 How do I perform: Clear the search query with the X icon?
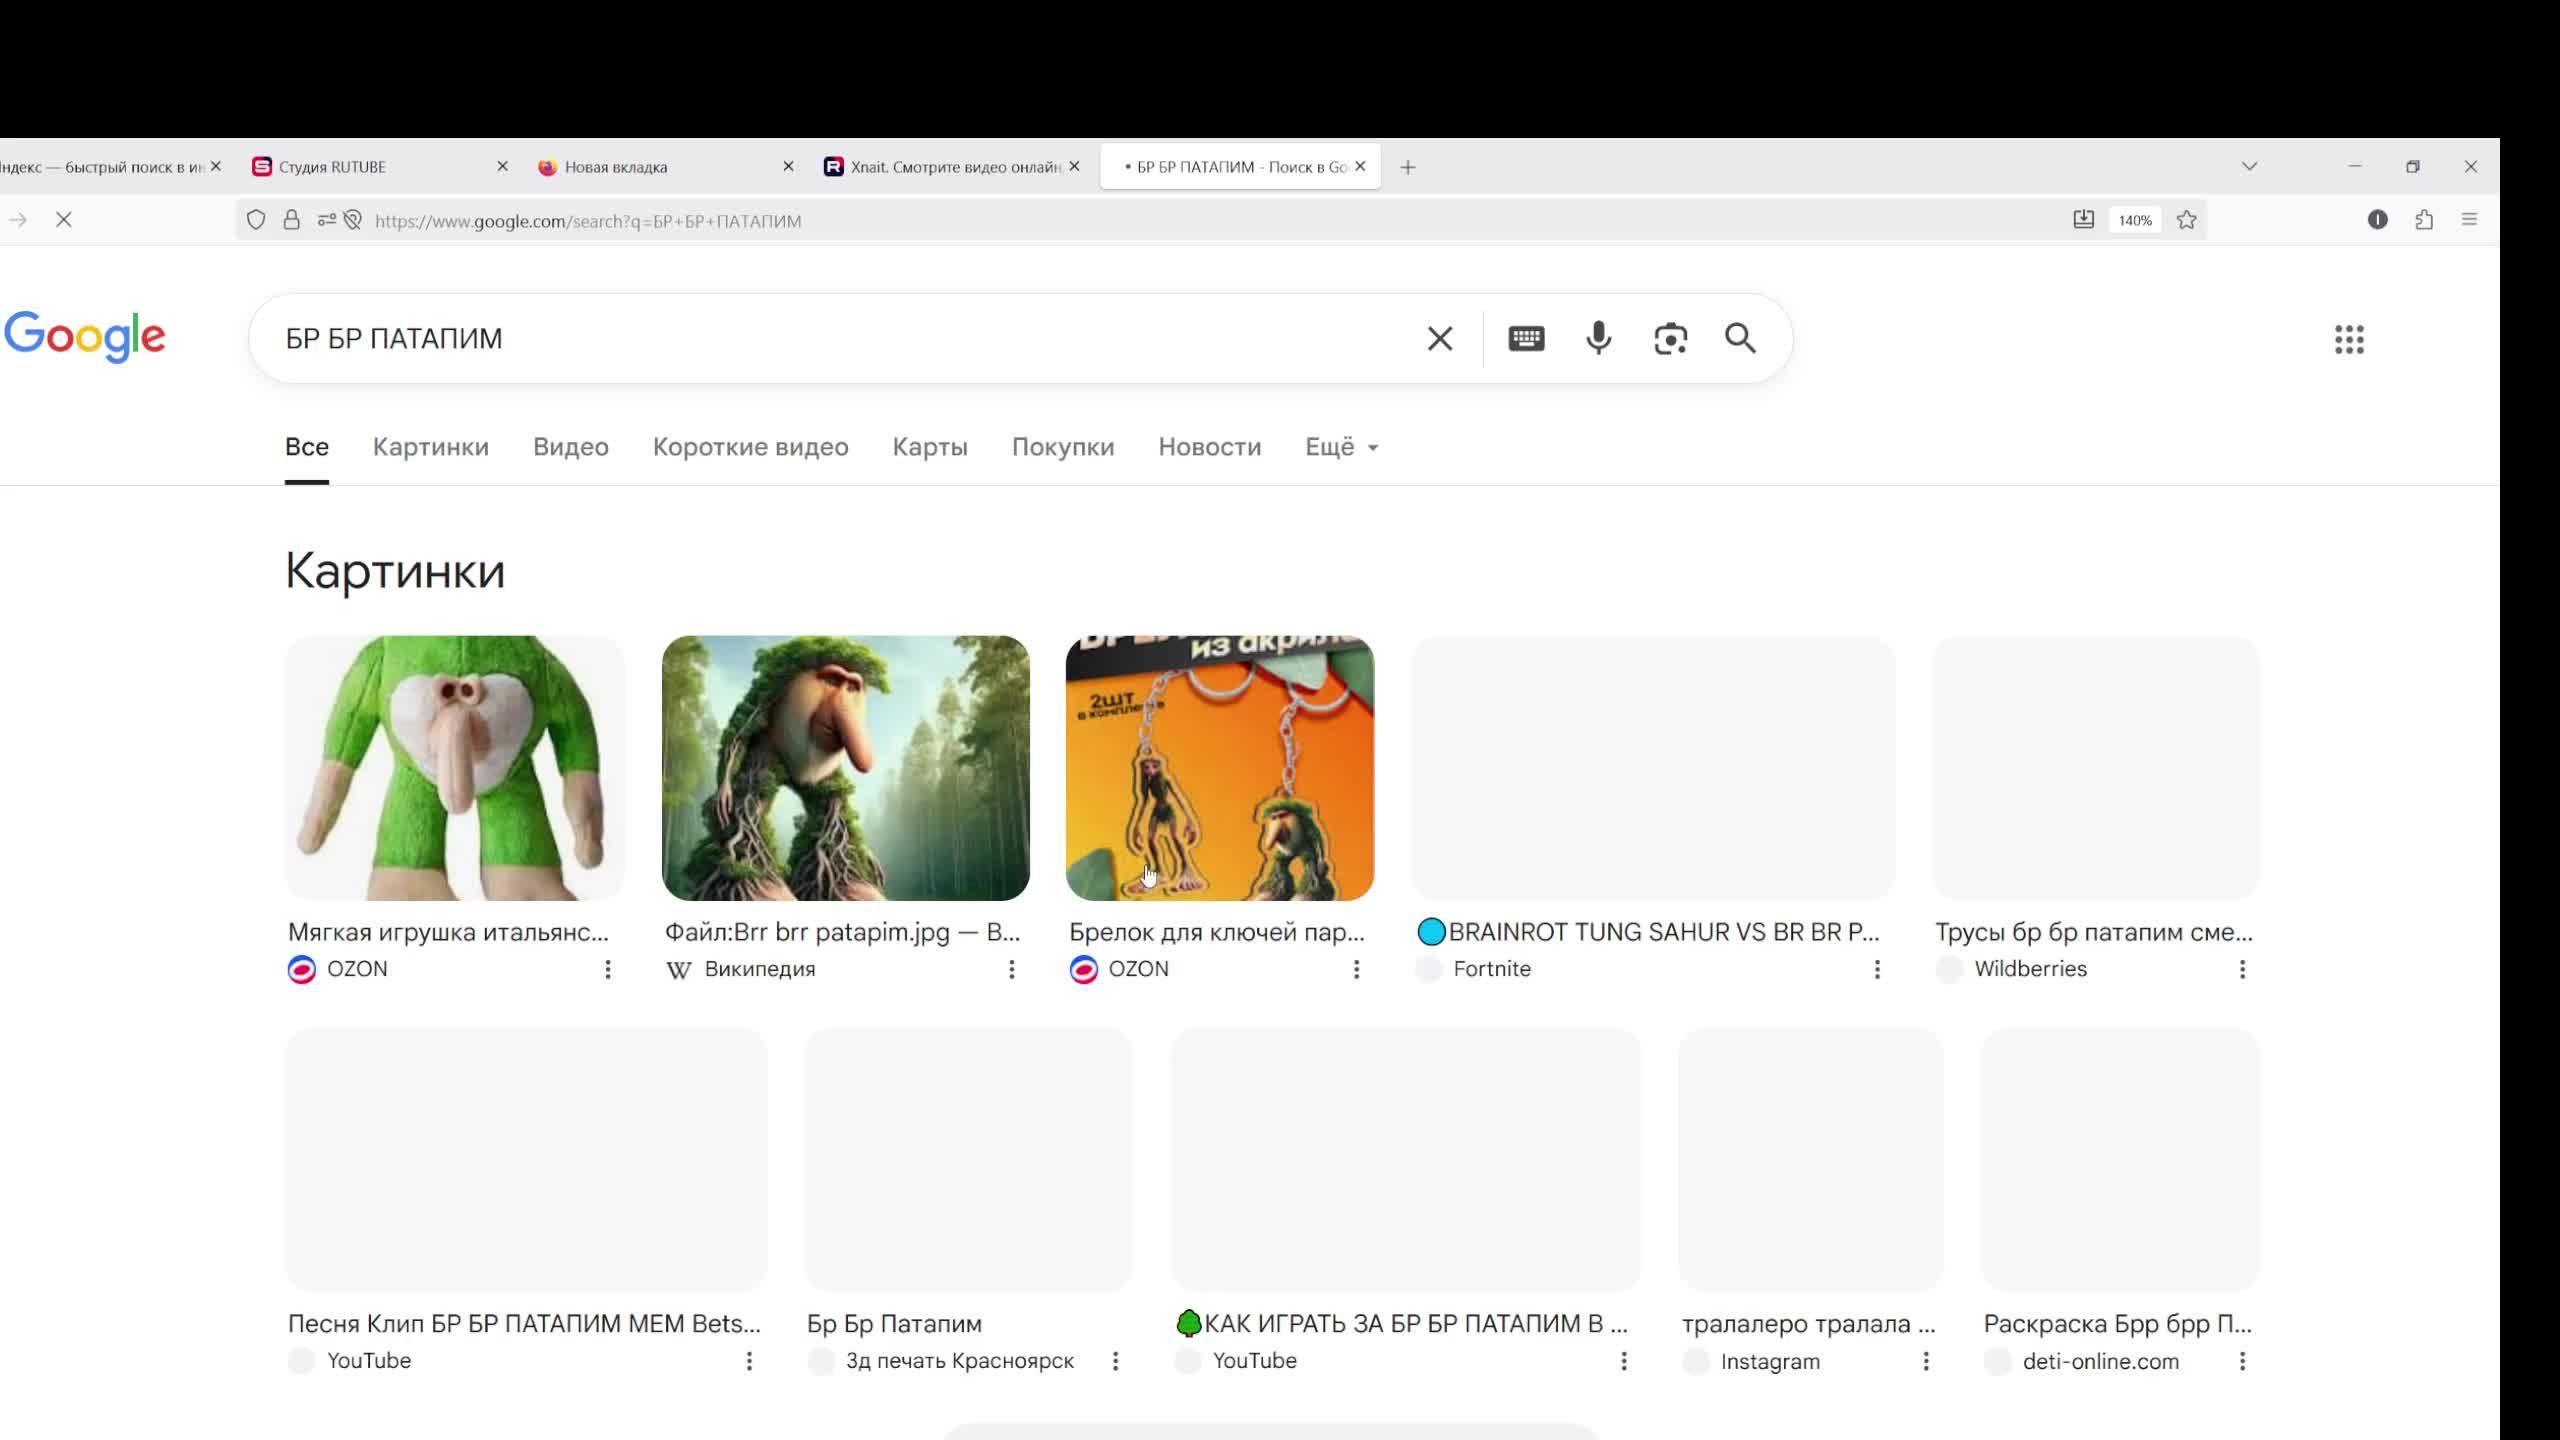[1440, 338]
